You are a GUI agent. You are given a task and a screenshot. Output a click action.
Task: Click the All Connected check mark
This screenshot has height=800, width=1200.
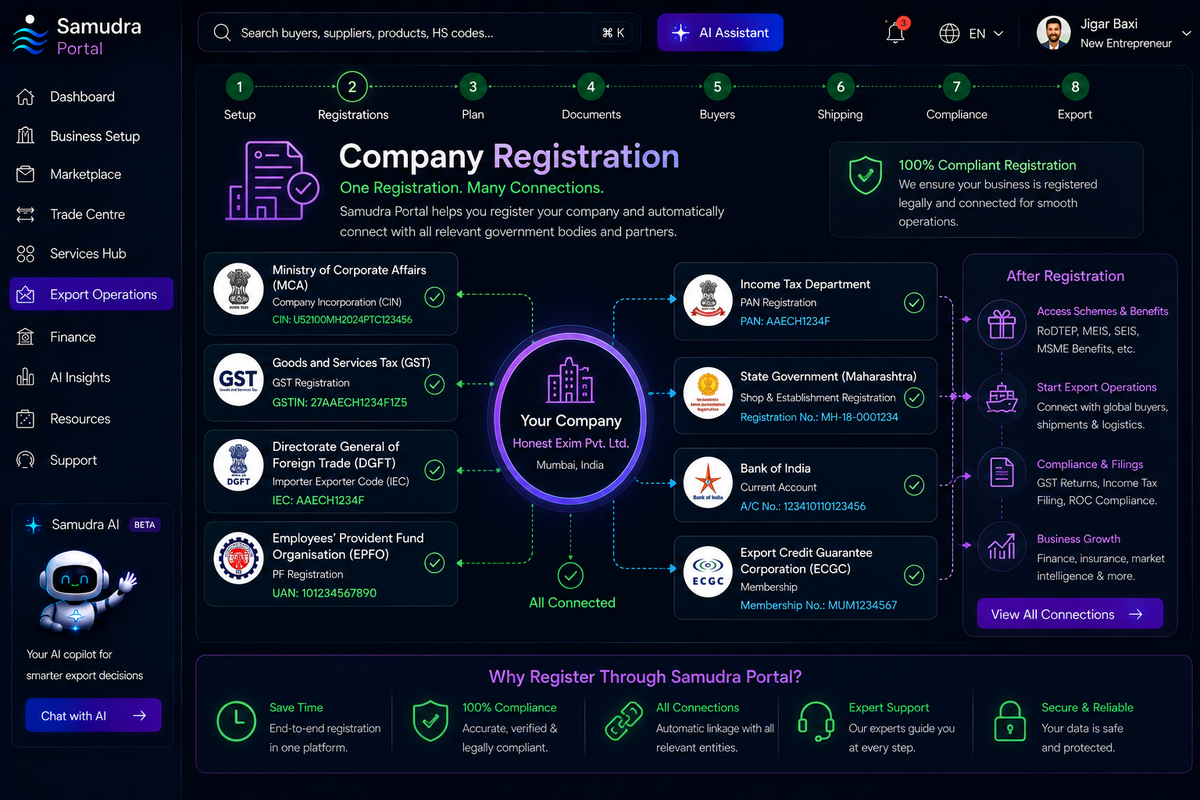tap(570, 575)
